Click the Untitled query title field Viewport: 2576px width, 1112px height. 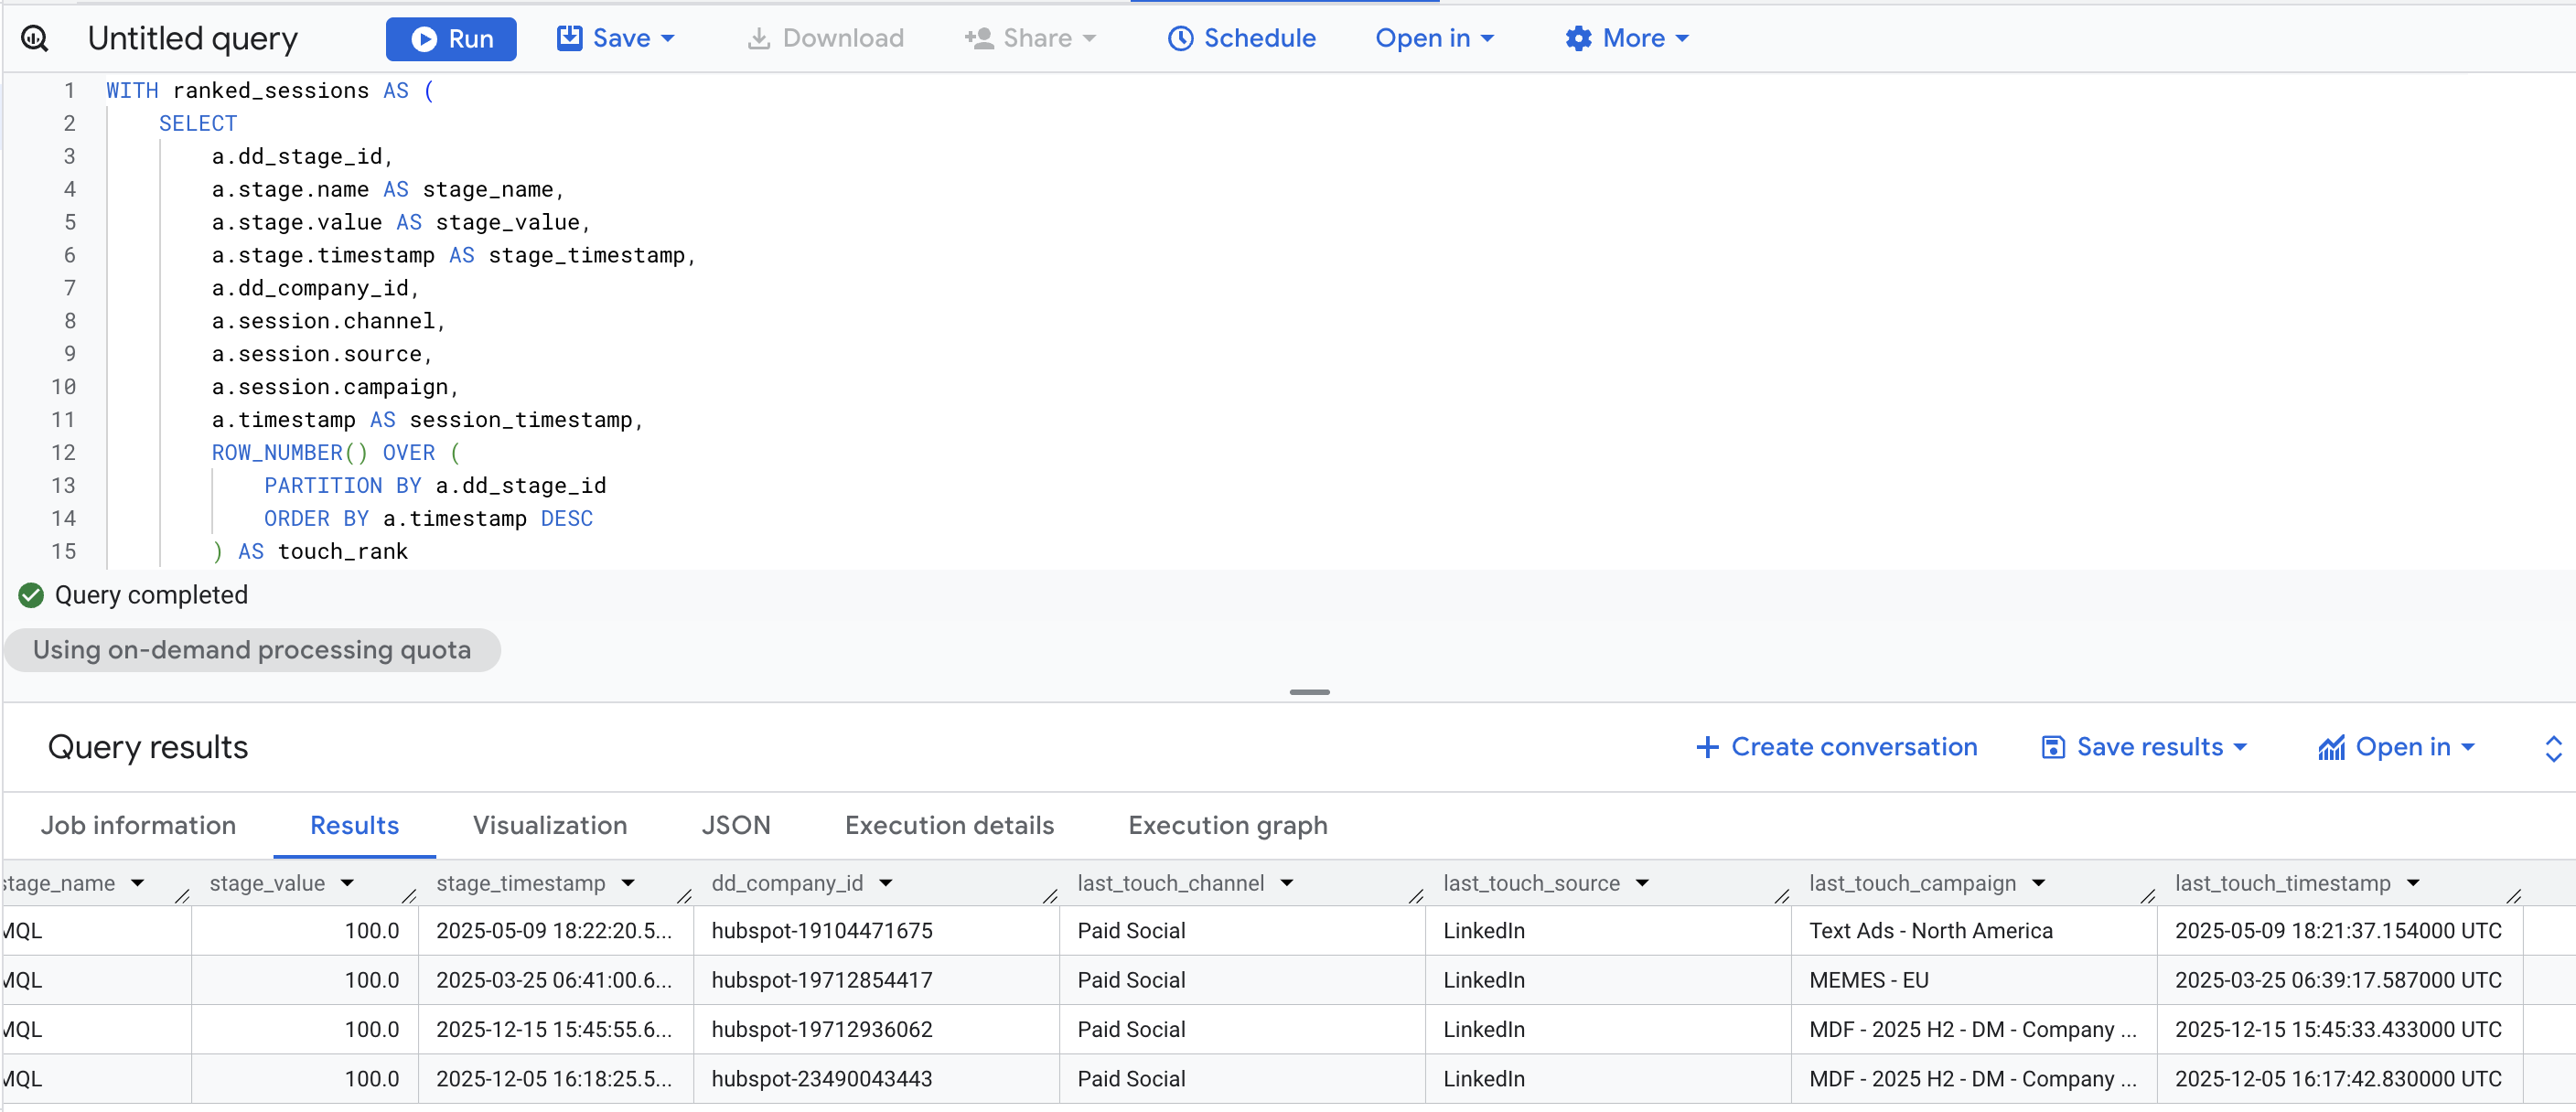(x=192, y=38)
